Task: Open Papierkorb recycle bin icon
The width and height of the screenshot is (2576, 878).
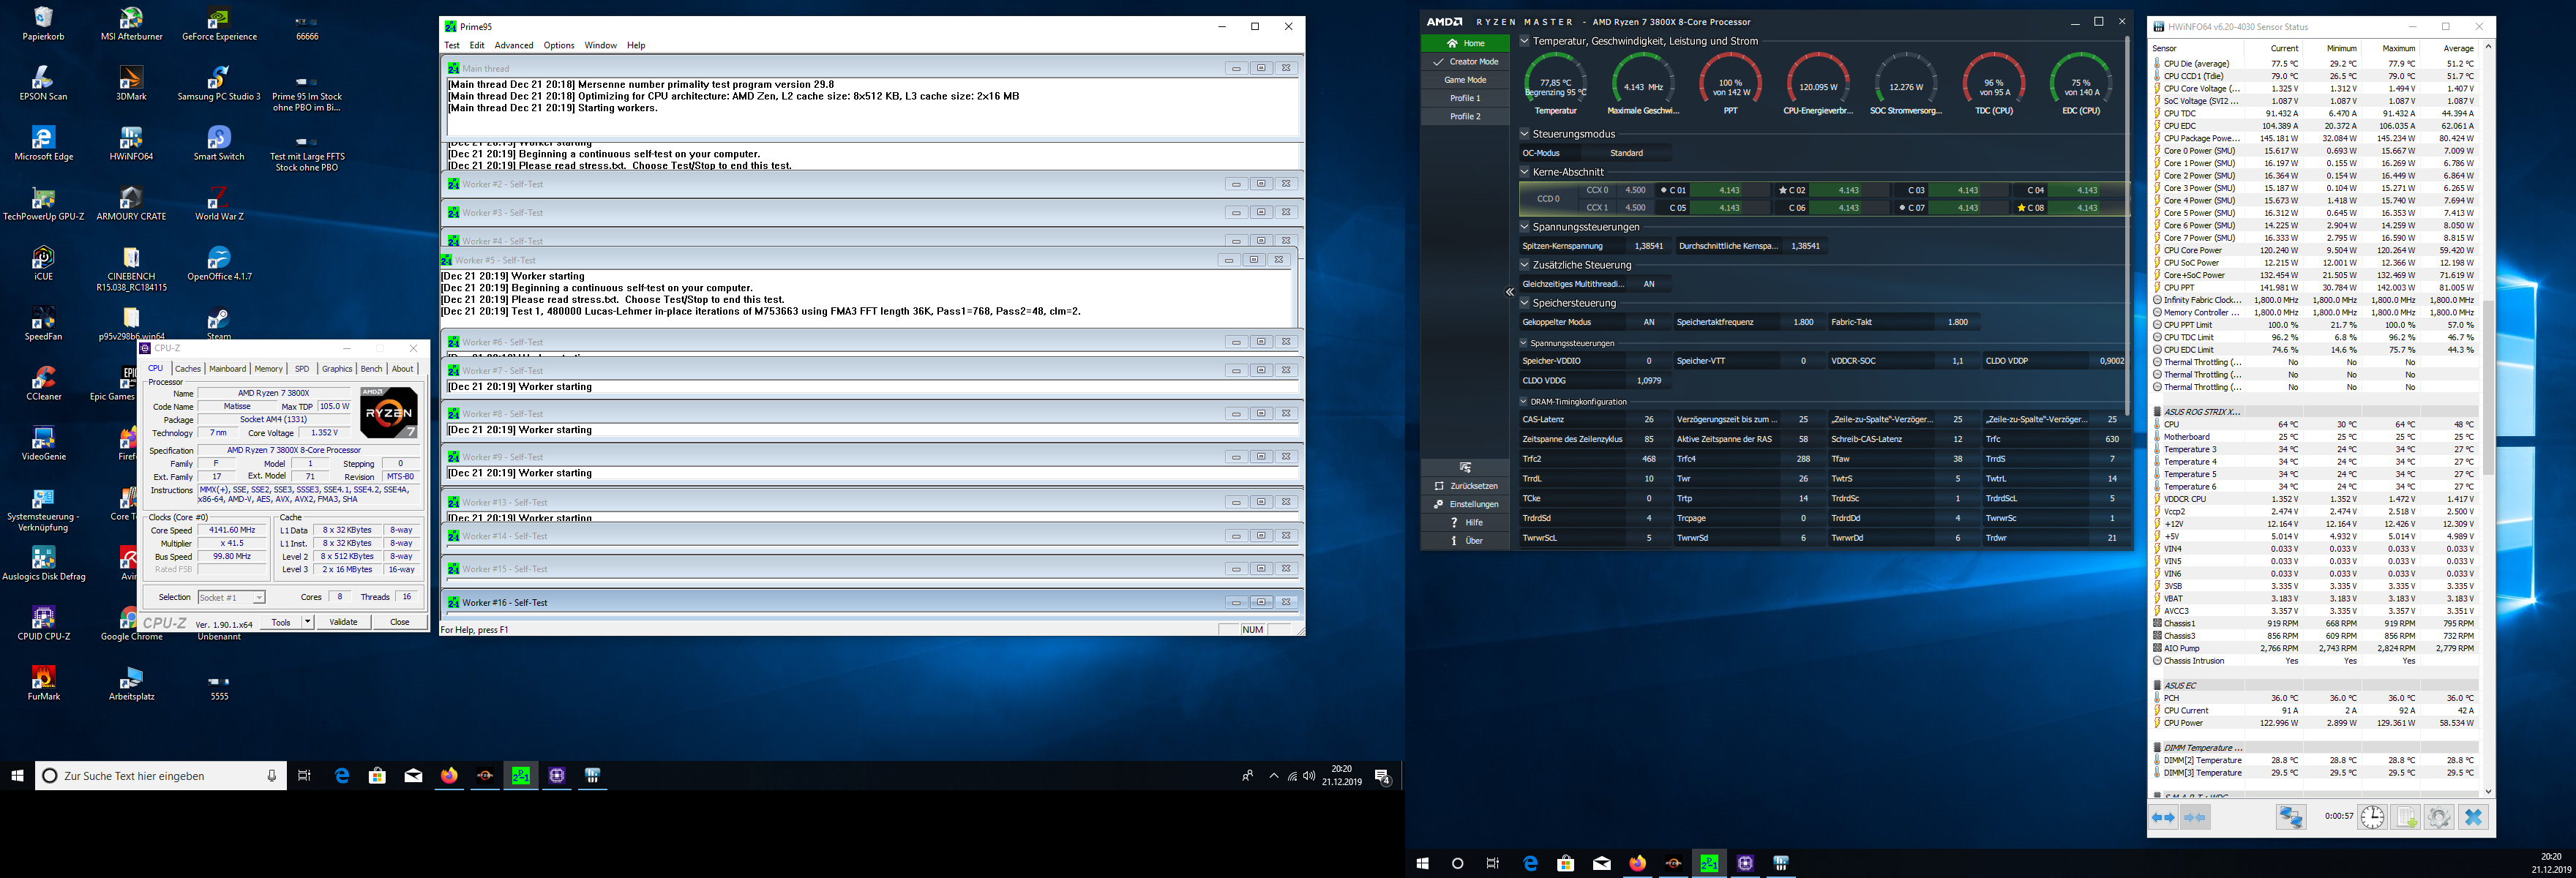Action: (x=43, y=24)
